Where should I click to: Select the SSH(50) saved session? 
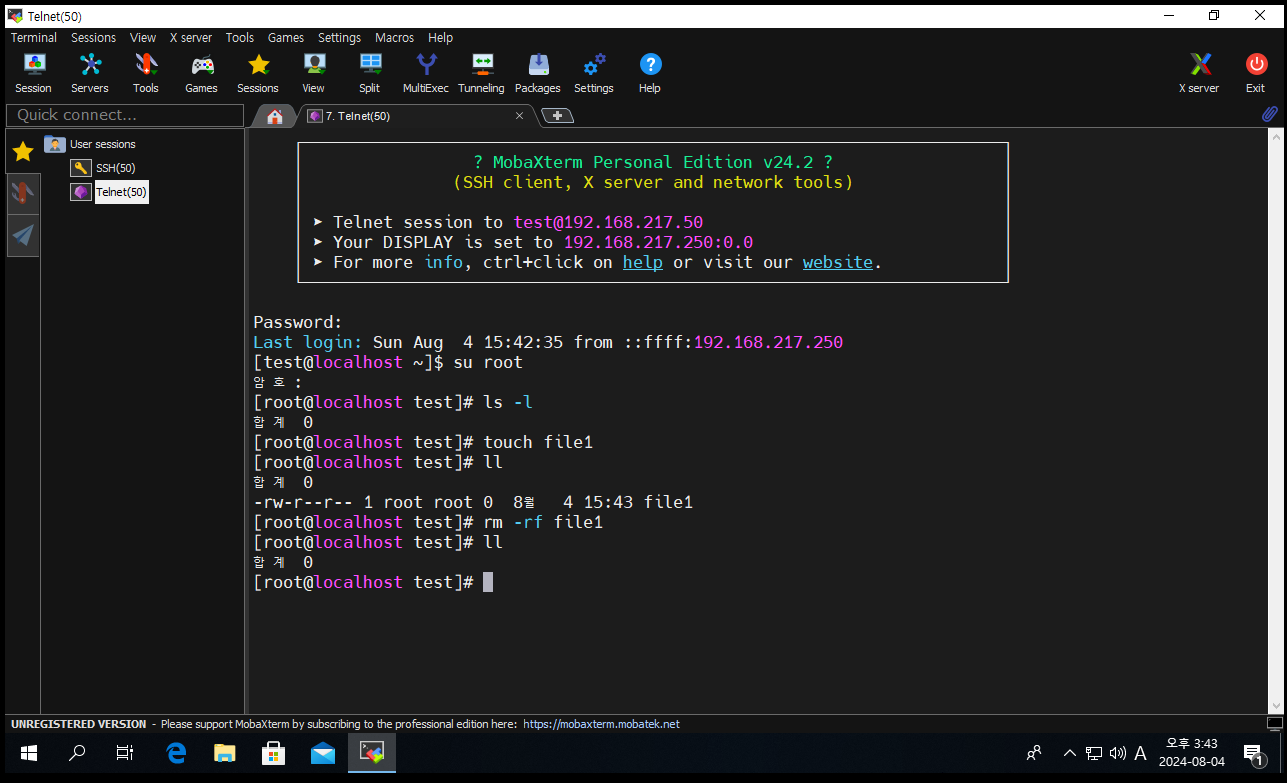pyautogui.click(x=104, y=168)
